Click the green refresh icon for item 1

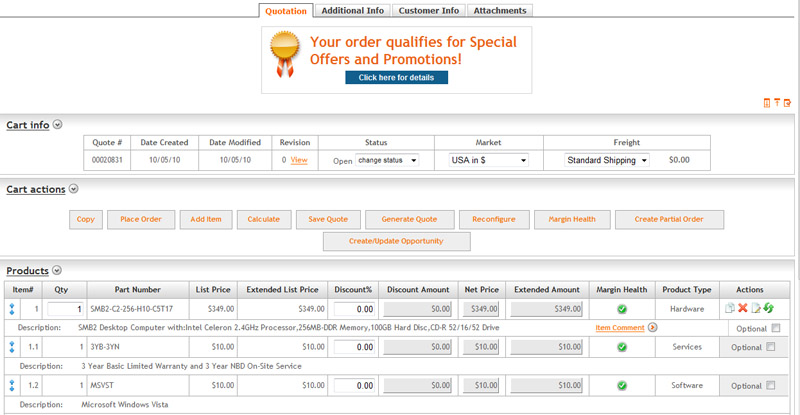point(768,308)
